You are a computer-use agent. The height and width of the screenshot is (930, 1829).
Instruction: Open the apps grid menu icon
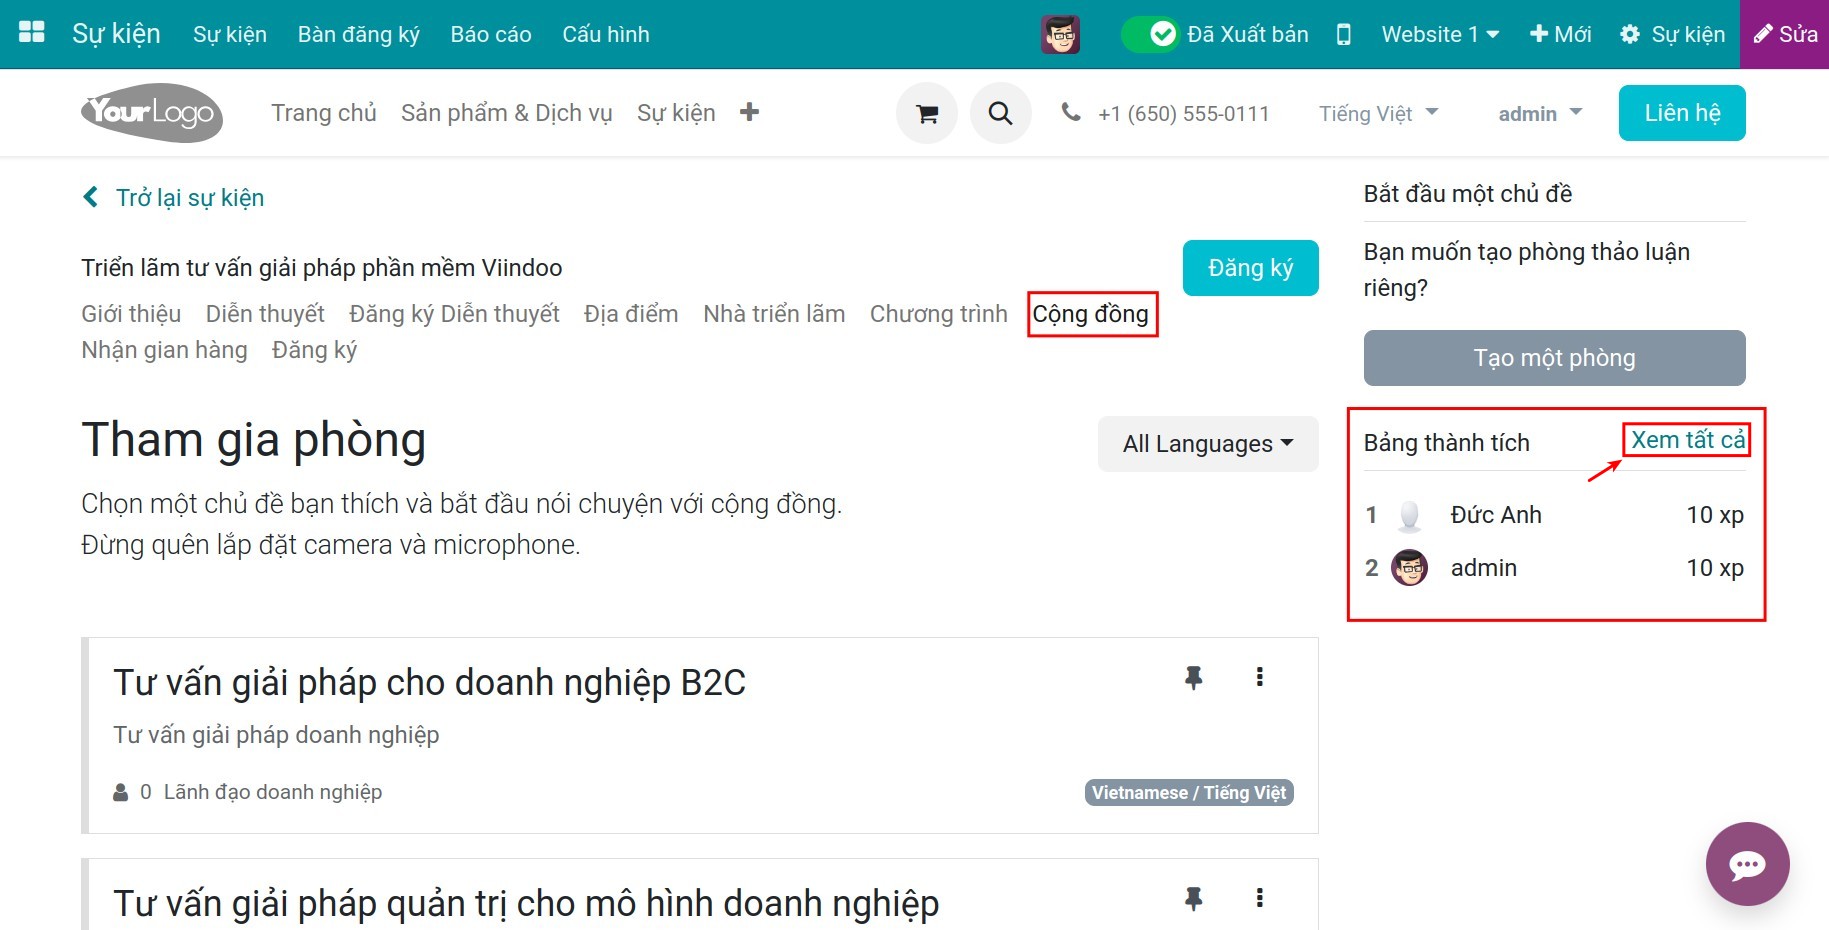(32, 33)
